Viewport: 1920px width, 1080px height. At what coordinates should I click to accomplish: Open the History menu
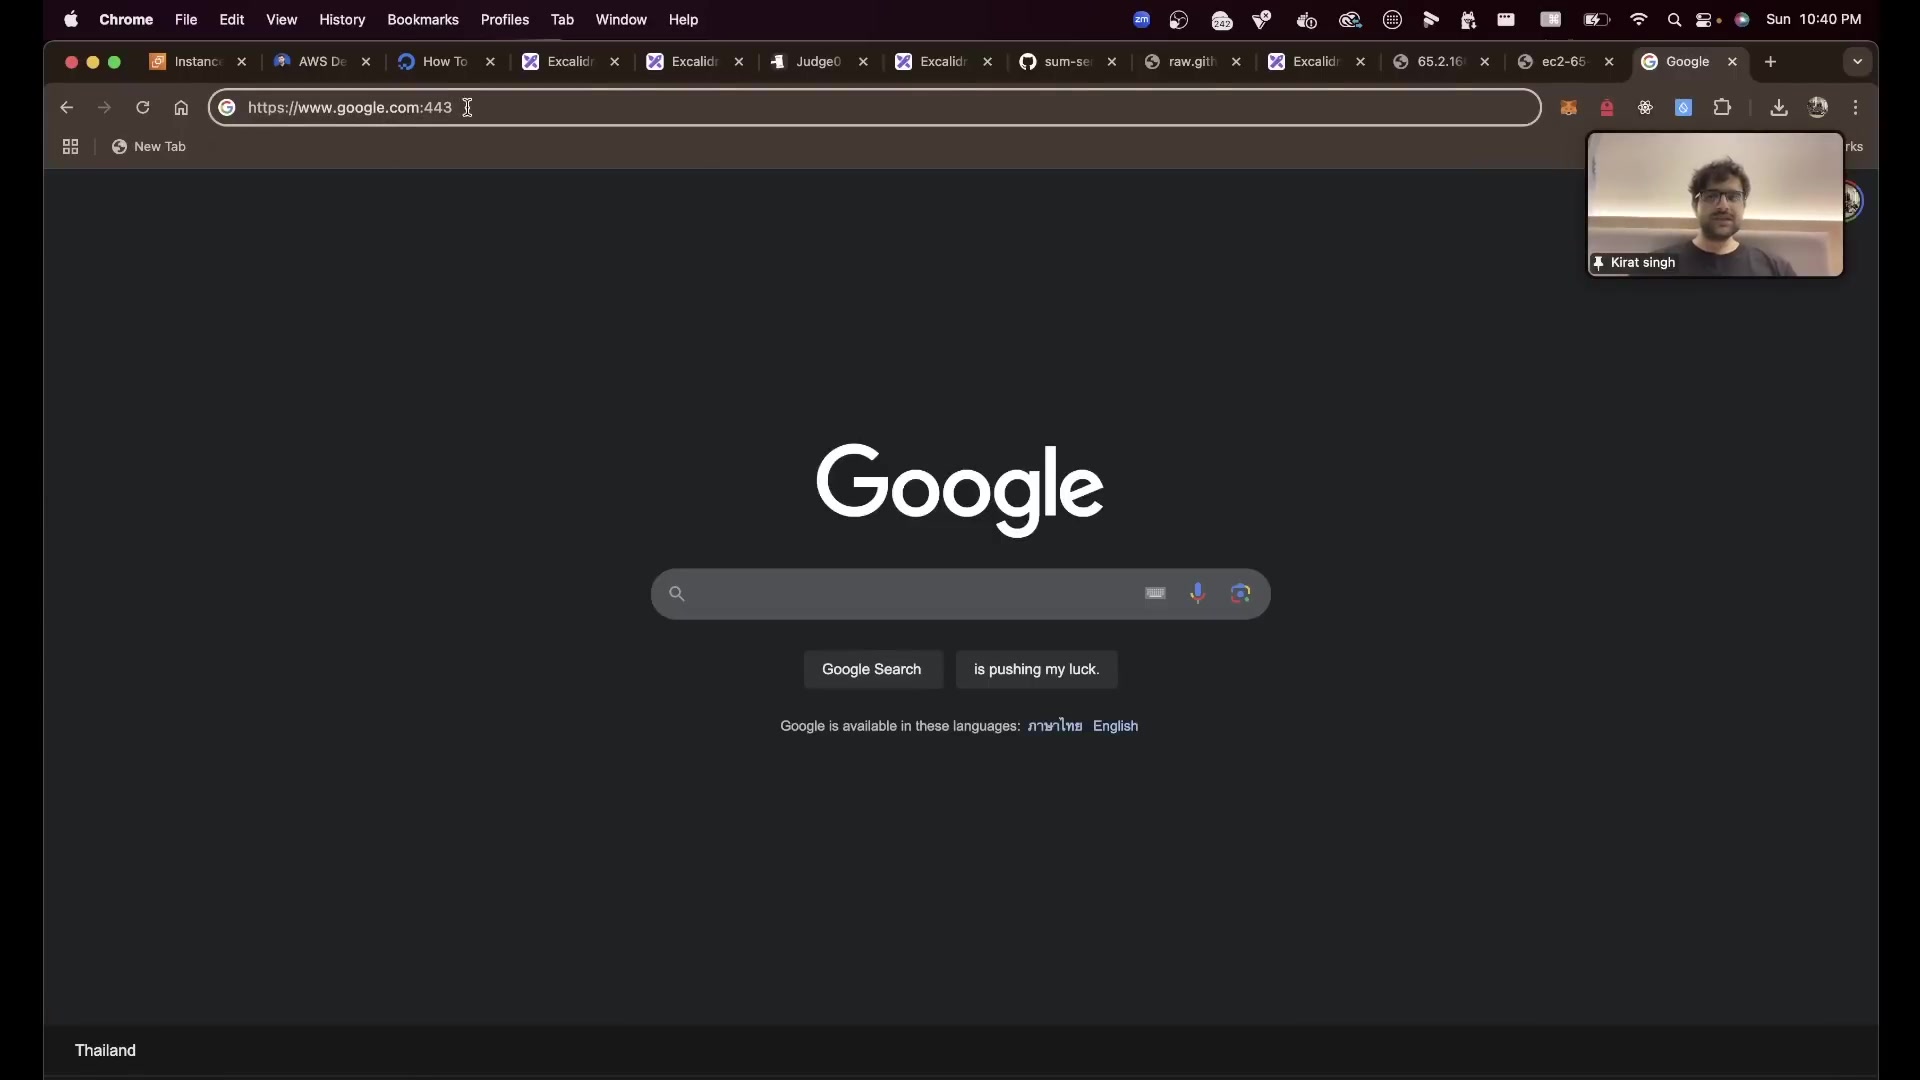pos(342,20)
